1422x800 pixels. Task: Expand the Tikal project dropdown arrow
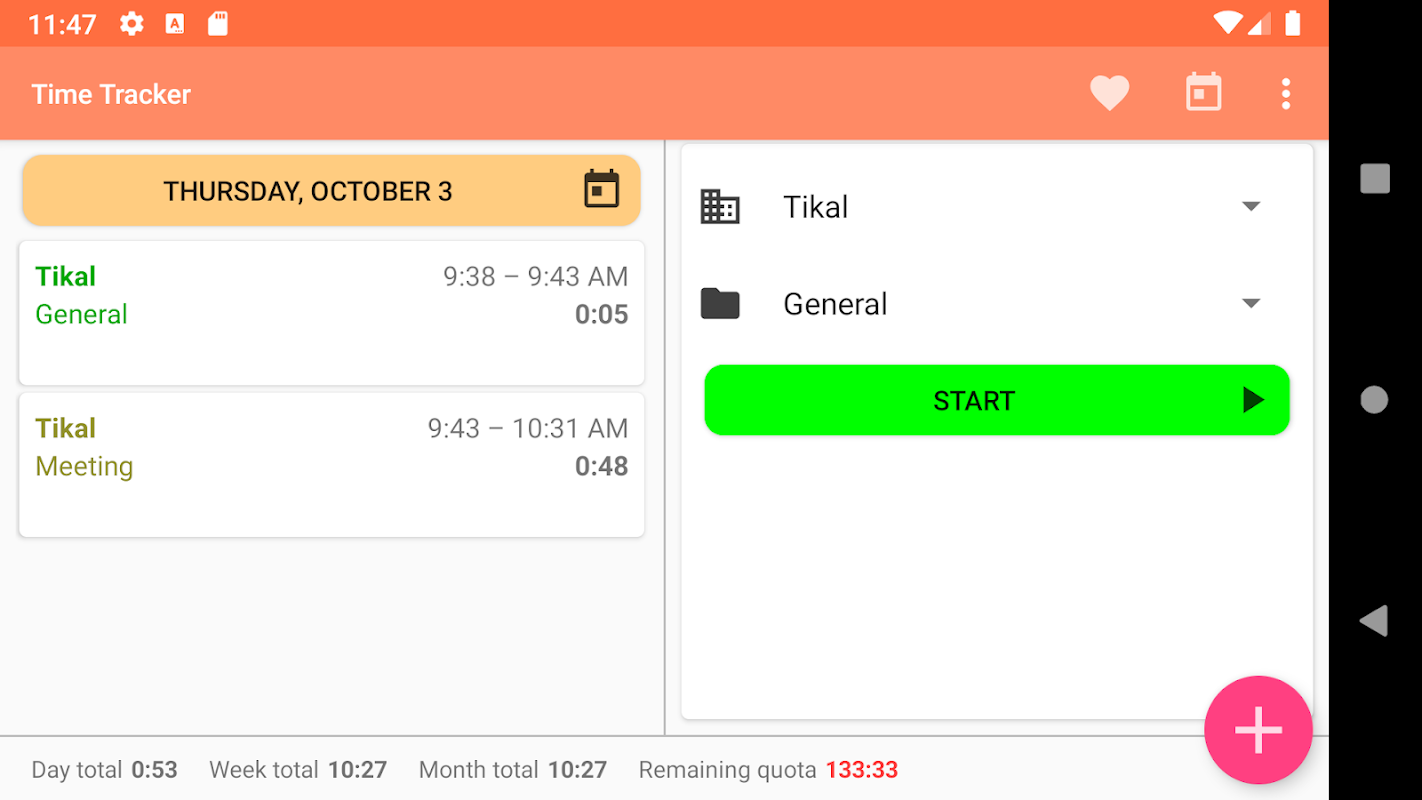point(1251,206)
